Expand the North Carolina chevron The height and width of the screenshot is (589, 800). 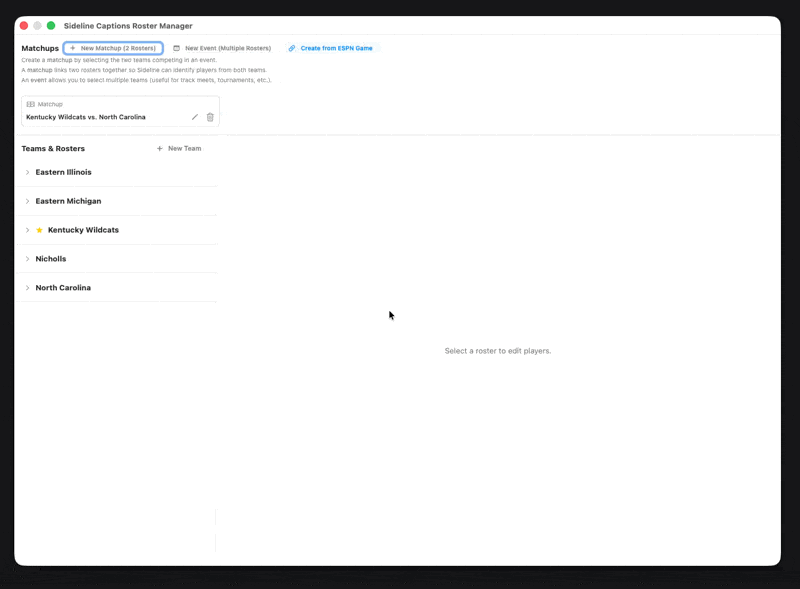(x=27, y=288)
